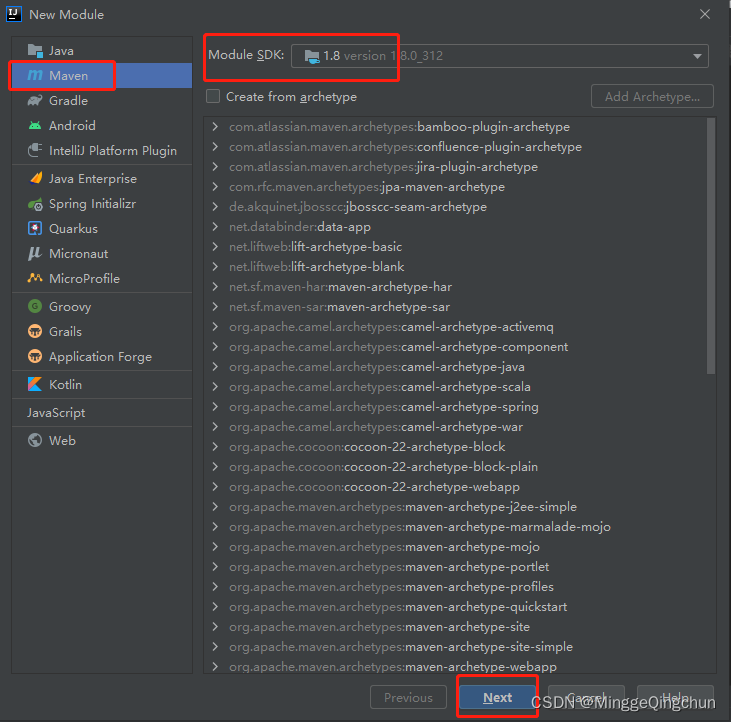Click the Micronaut mu icon
The image size is (731, 722).
(34, 254)
